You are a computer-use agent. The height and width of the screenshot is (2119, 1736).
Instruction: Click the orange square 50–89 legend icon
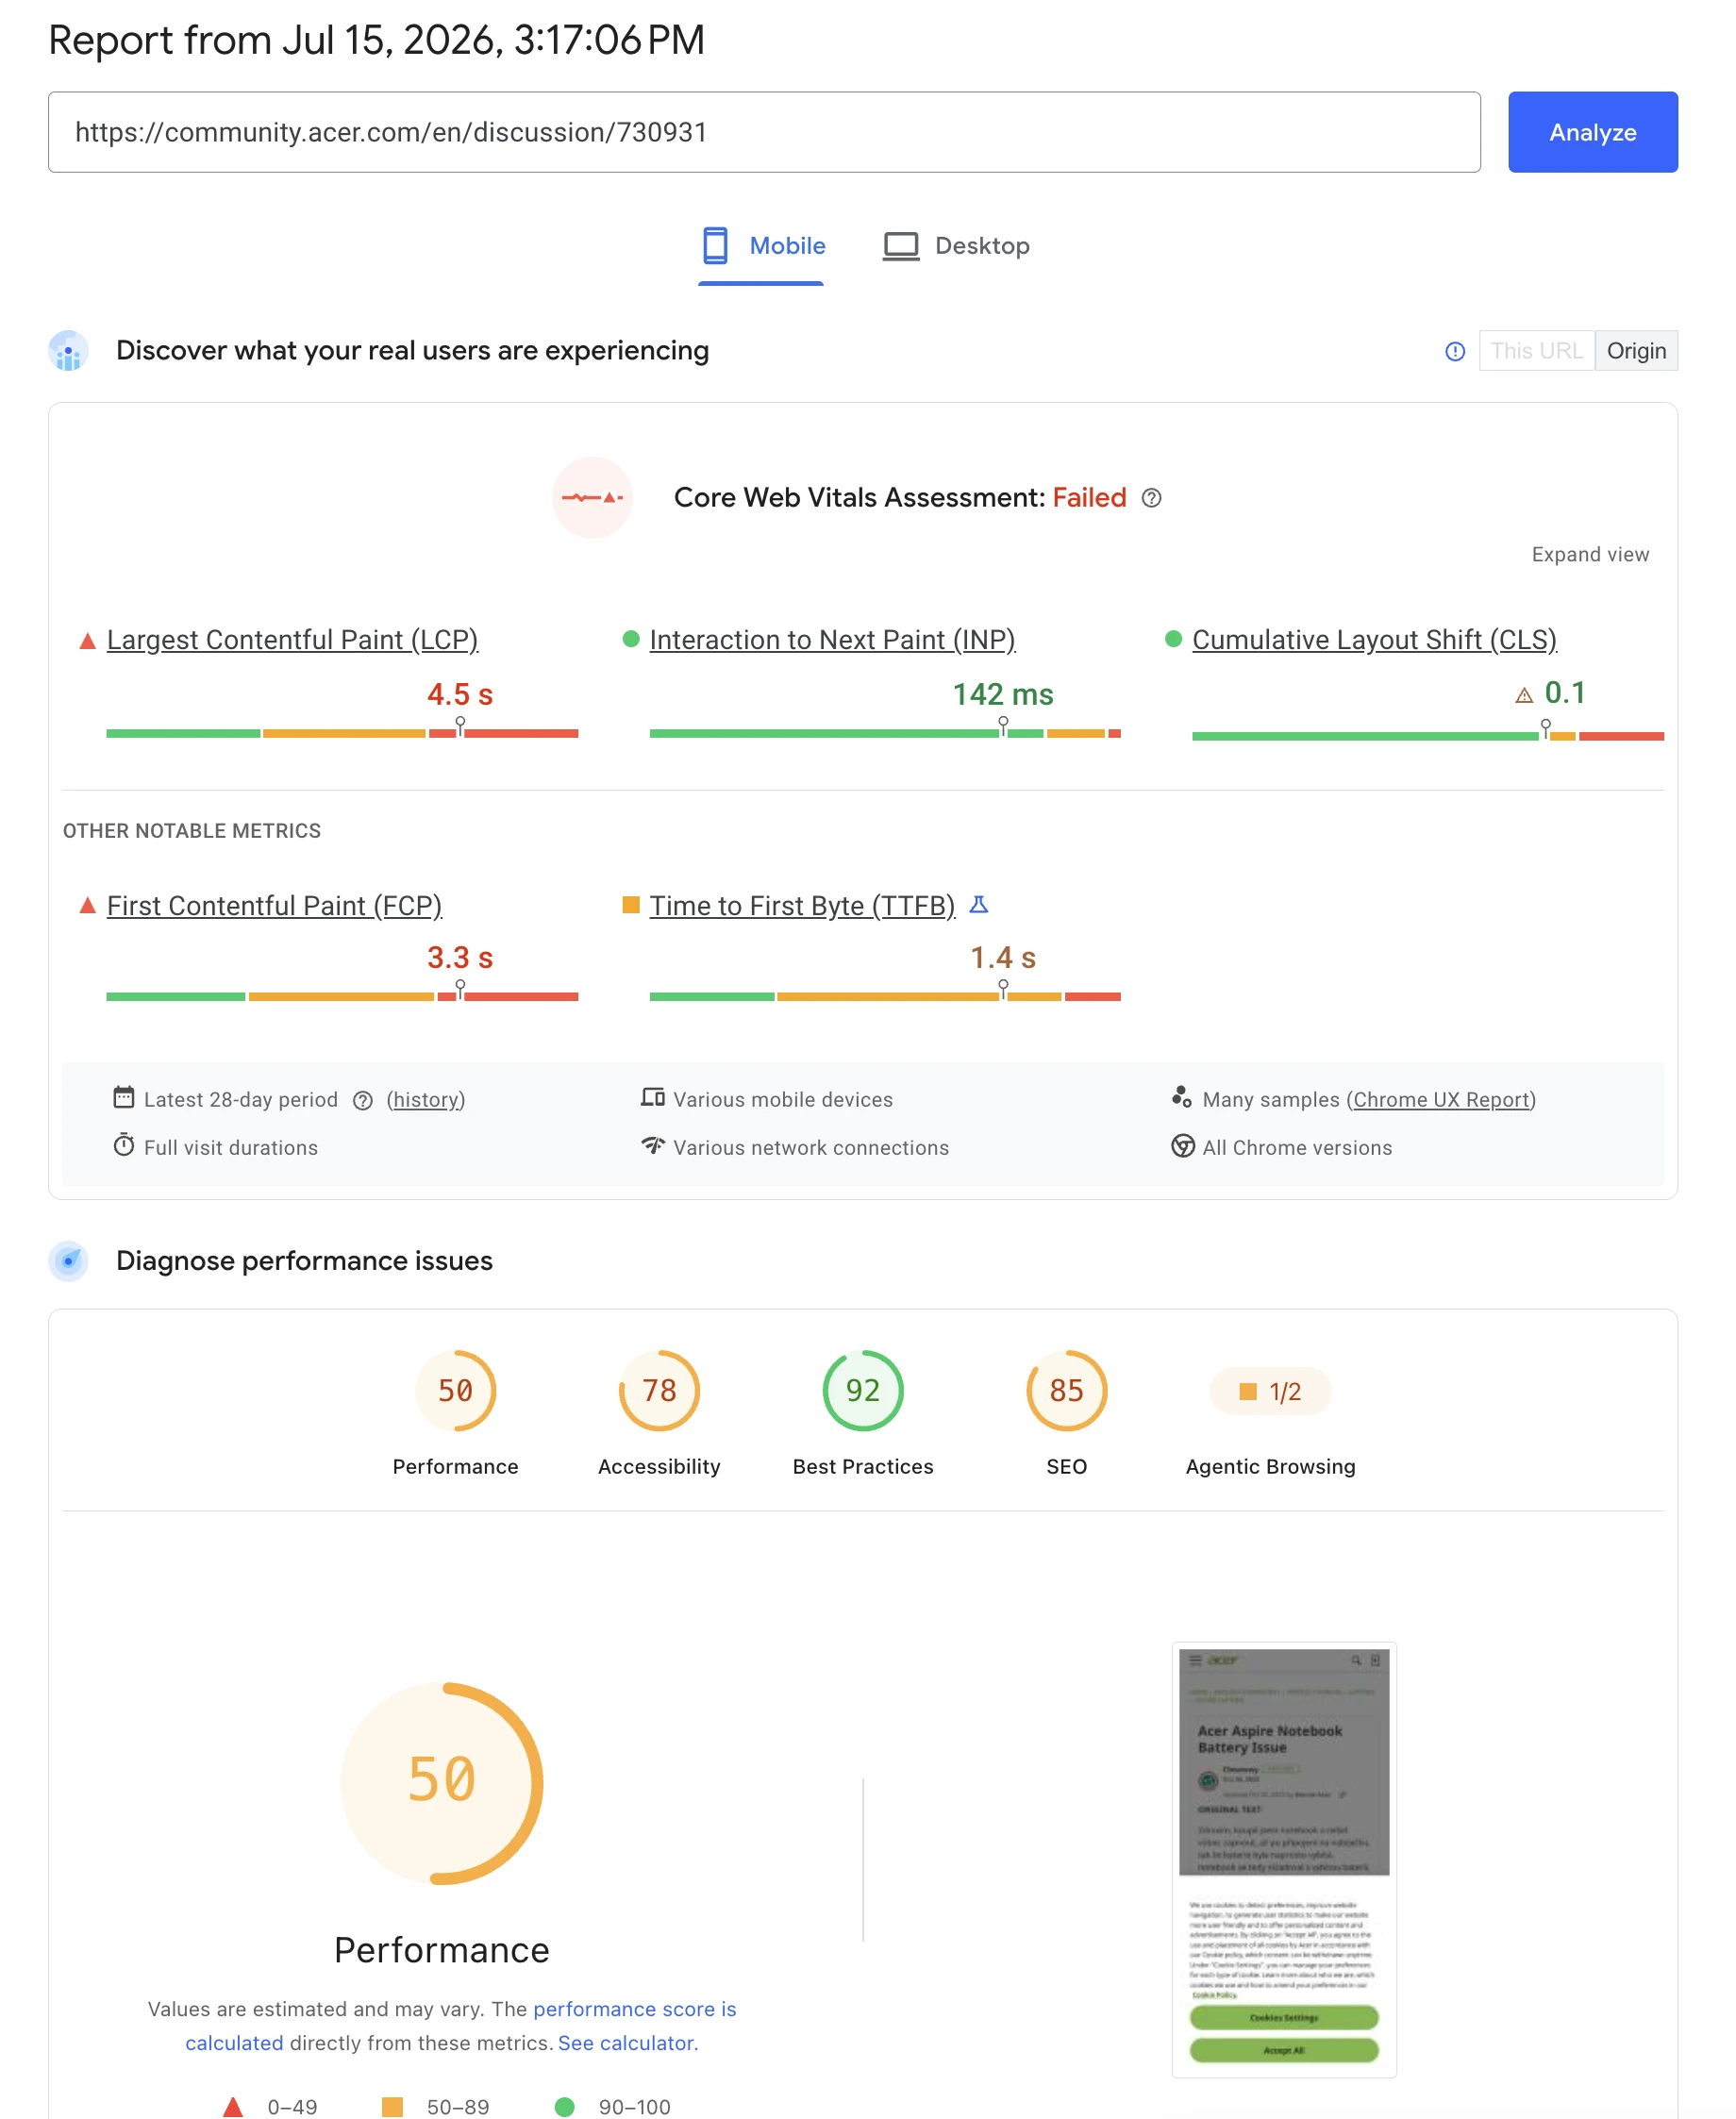(x=392, y=2108)
